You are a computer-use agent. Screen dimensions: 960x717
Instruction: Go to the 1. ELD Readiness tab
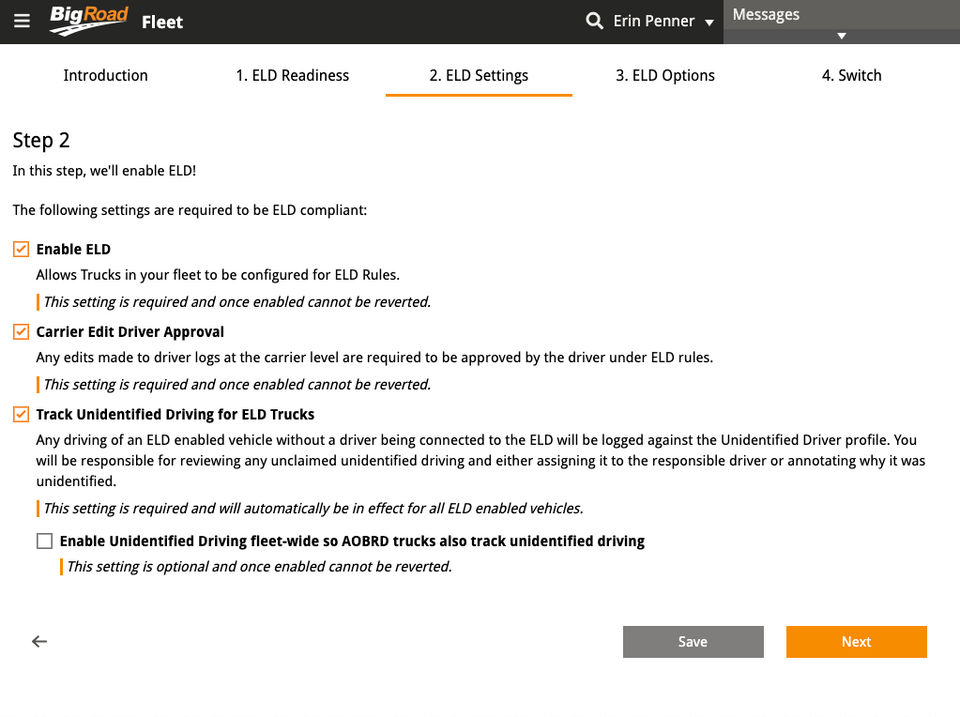(x=292, y=75)
